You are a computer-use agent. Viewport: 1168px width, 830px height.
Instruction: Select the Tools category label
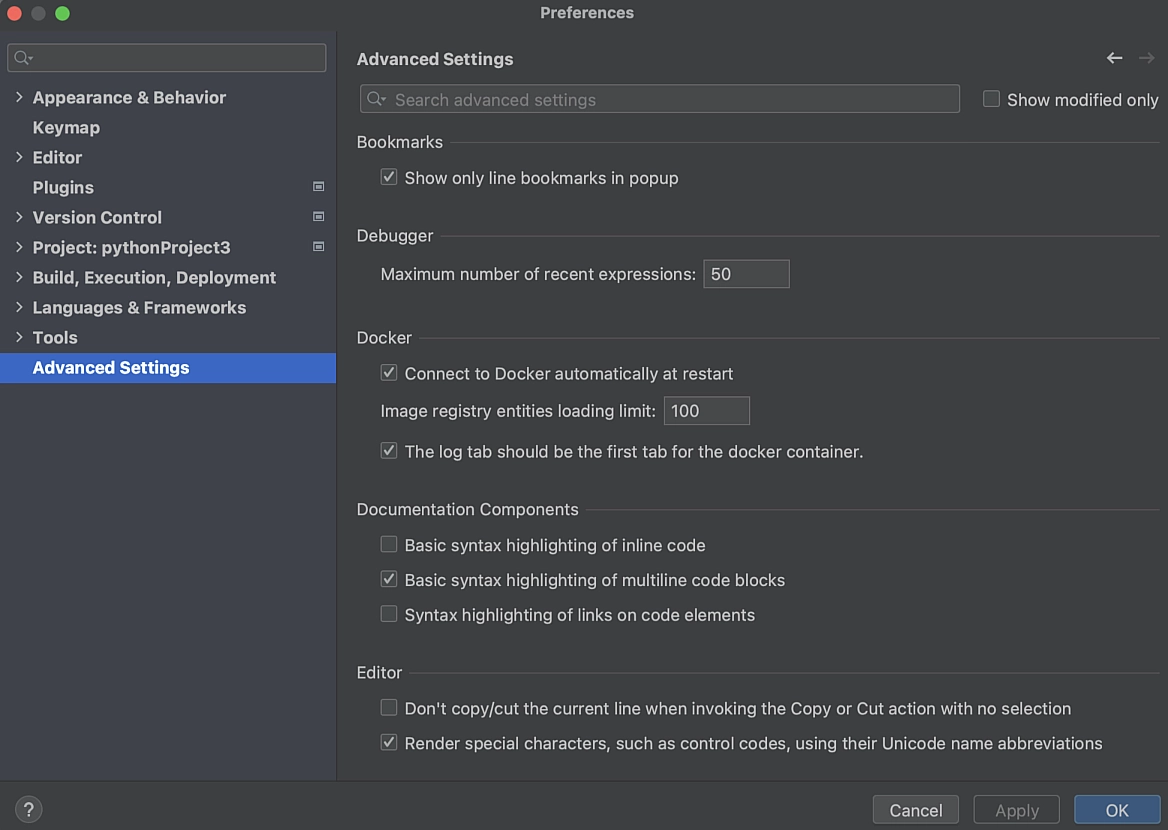click(54, 338)
